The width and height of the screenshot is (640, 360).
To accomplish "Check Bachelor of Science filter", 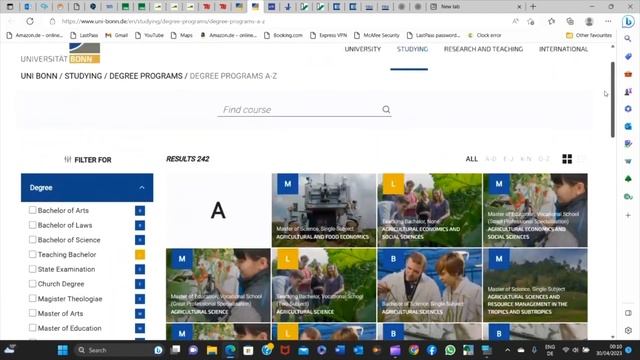I will click(32, 239).
